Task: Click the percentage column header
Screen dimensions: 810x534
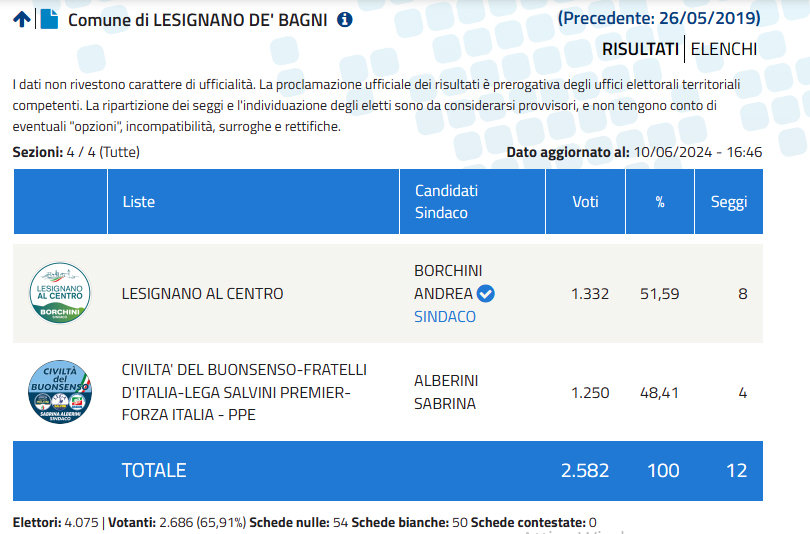Action: click(660, 201)
